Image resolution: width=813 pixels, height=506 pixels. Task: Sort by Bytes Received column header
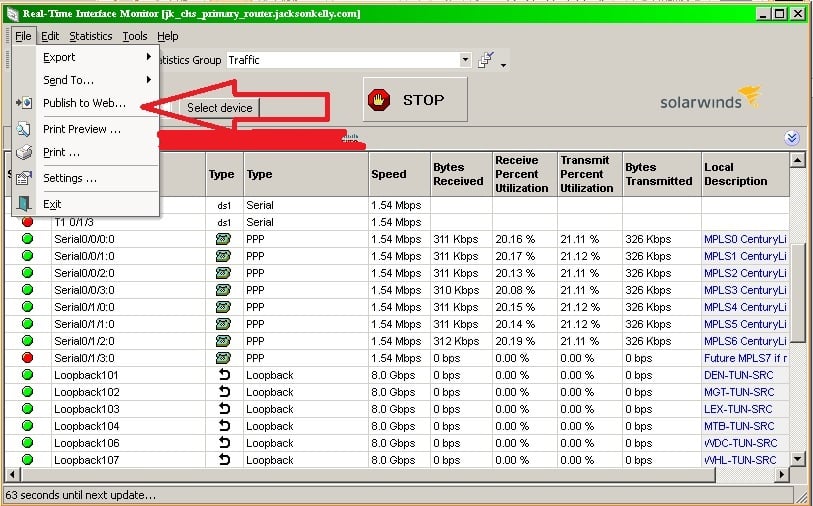coord(461,174)
